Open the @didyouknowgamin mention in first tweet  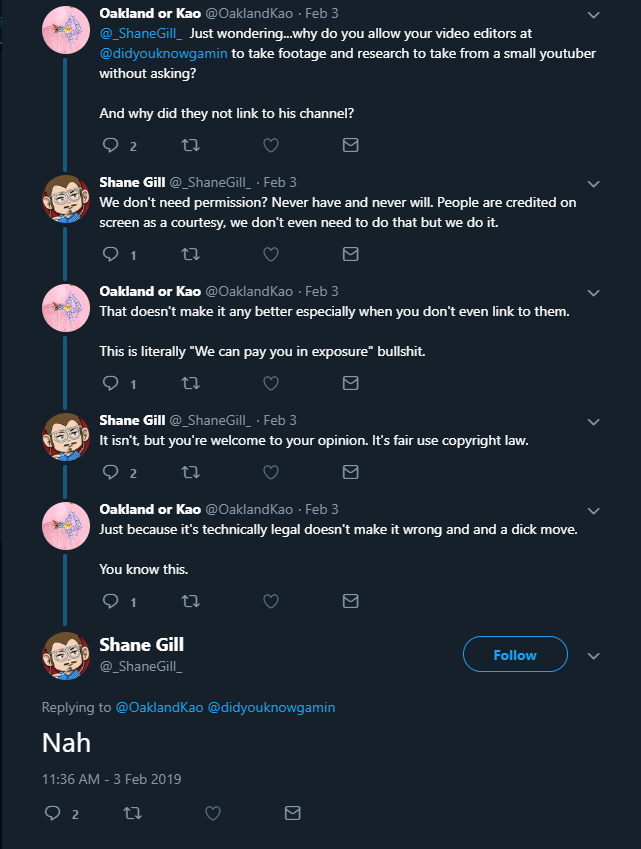coord(163,53)
